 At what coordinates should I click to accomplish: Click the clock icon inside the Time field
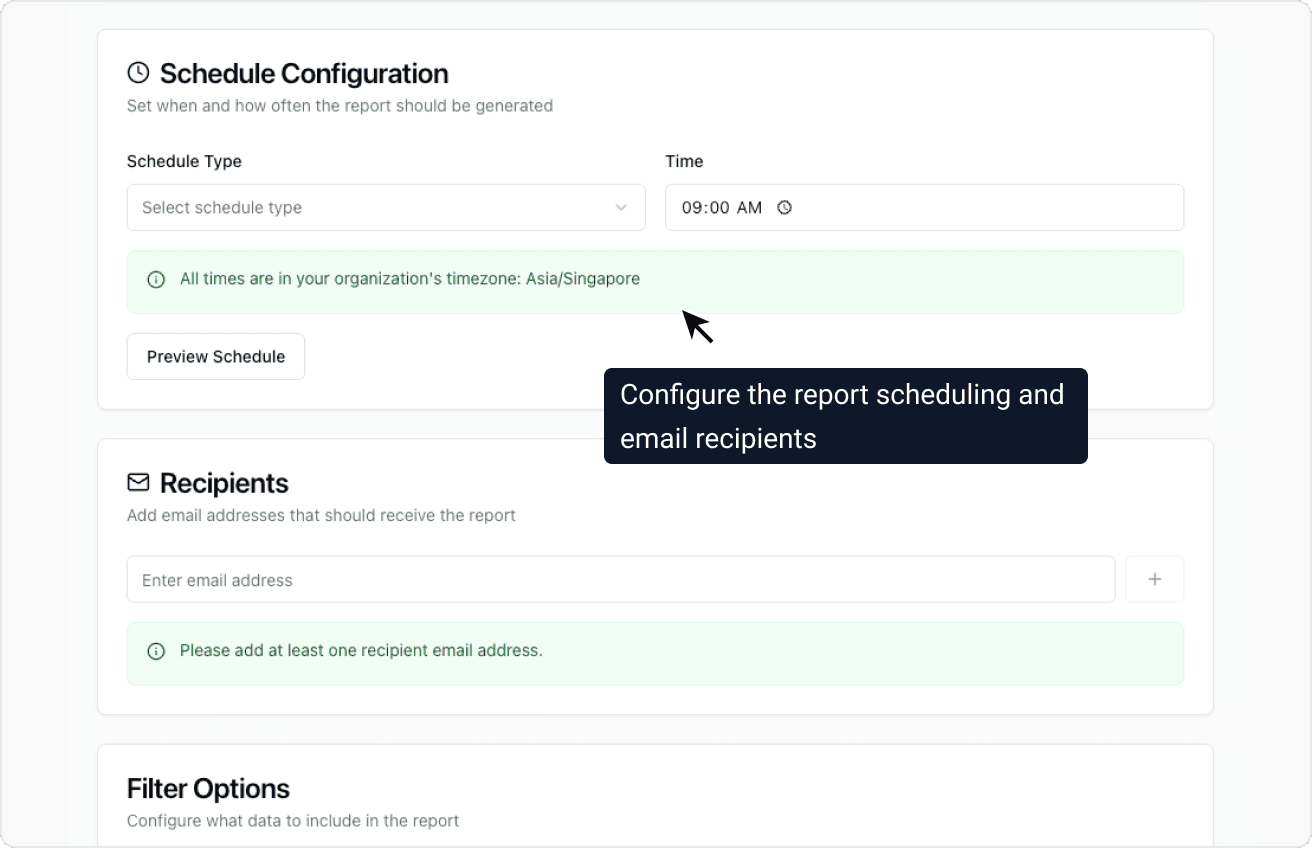pyautogui.click(x=784, y=207)
